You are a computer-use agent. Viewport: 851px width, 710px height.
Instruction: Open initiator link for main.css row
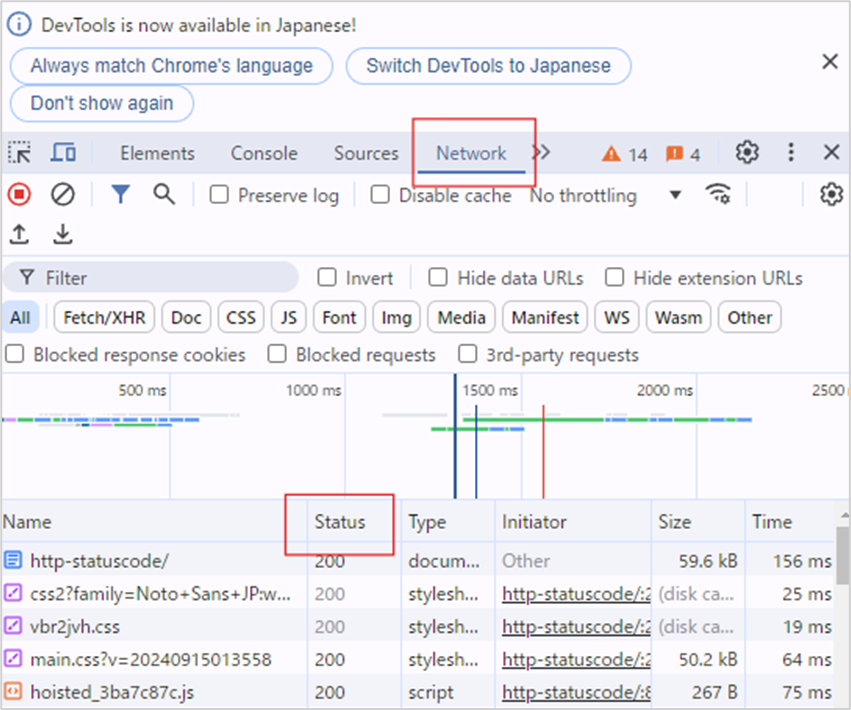576,659
